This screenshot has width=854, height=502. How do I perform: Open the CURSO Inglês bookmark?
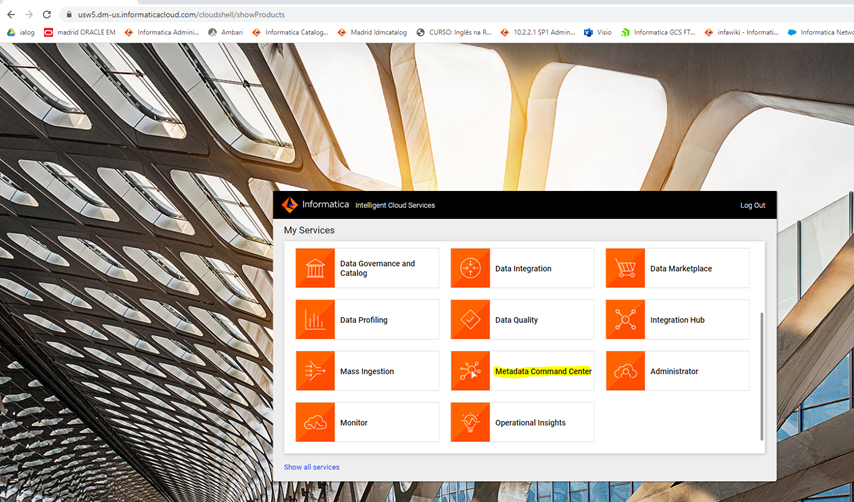[x=454, y=32]
